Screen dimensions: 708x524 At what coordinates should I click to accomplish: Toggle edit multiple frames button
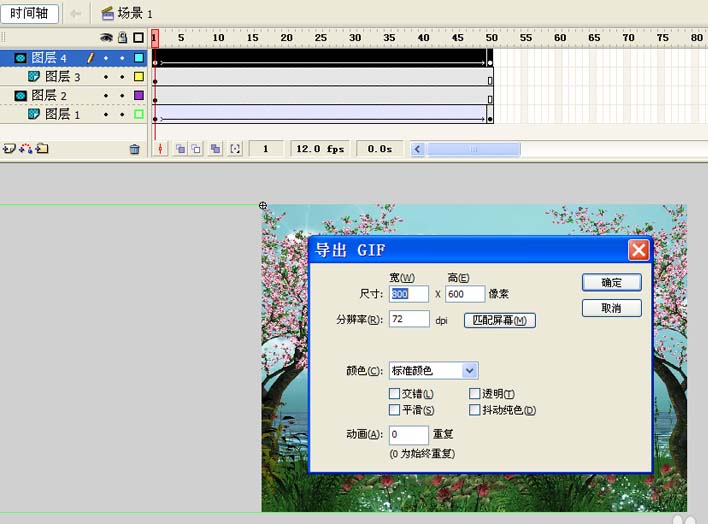215,149
